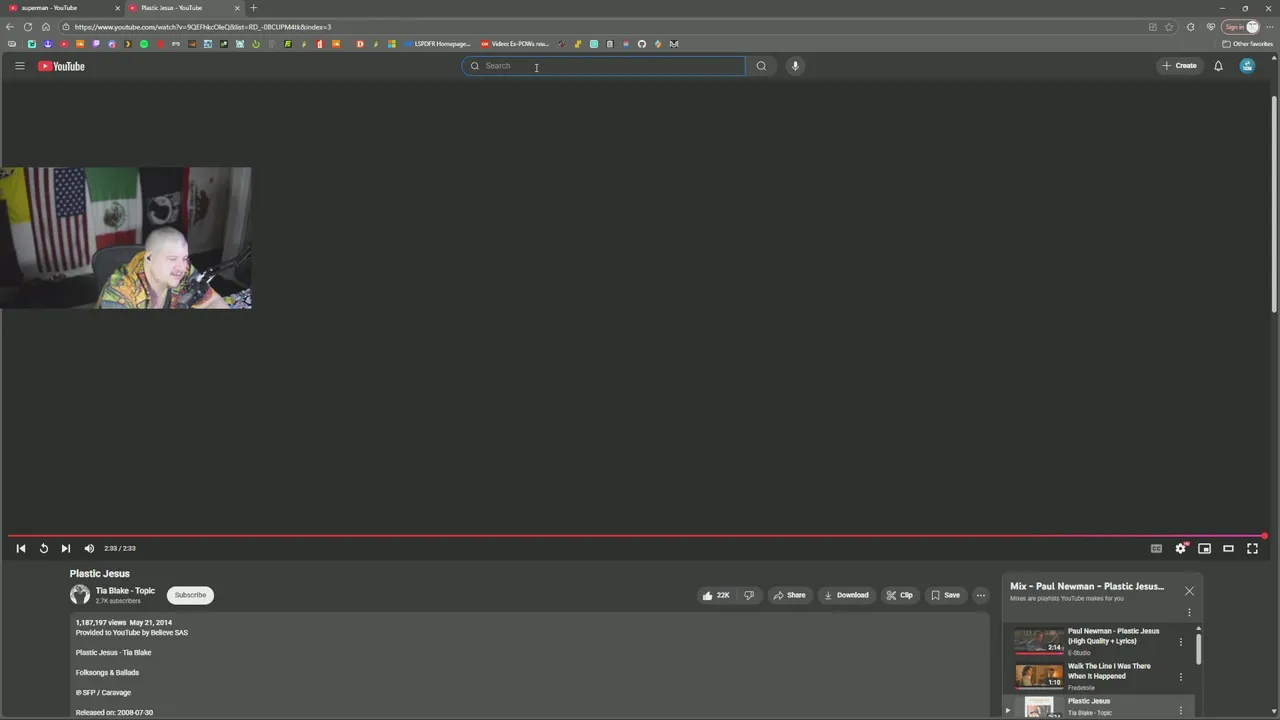Replay the finished video
The height and width of the screenshot is (720, 1280).
pos(43,548)
